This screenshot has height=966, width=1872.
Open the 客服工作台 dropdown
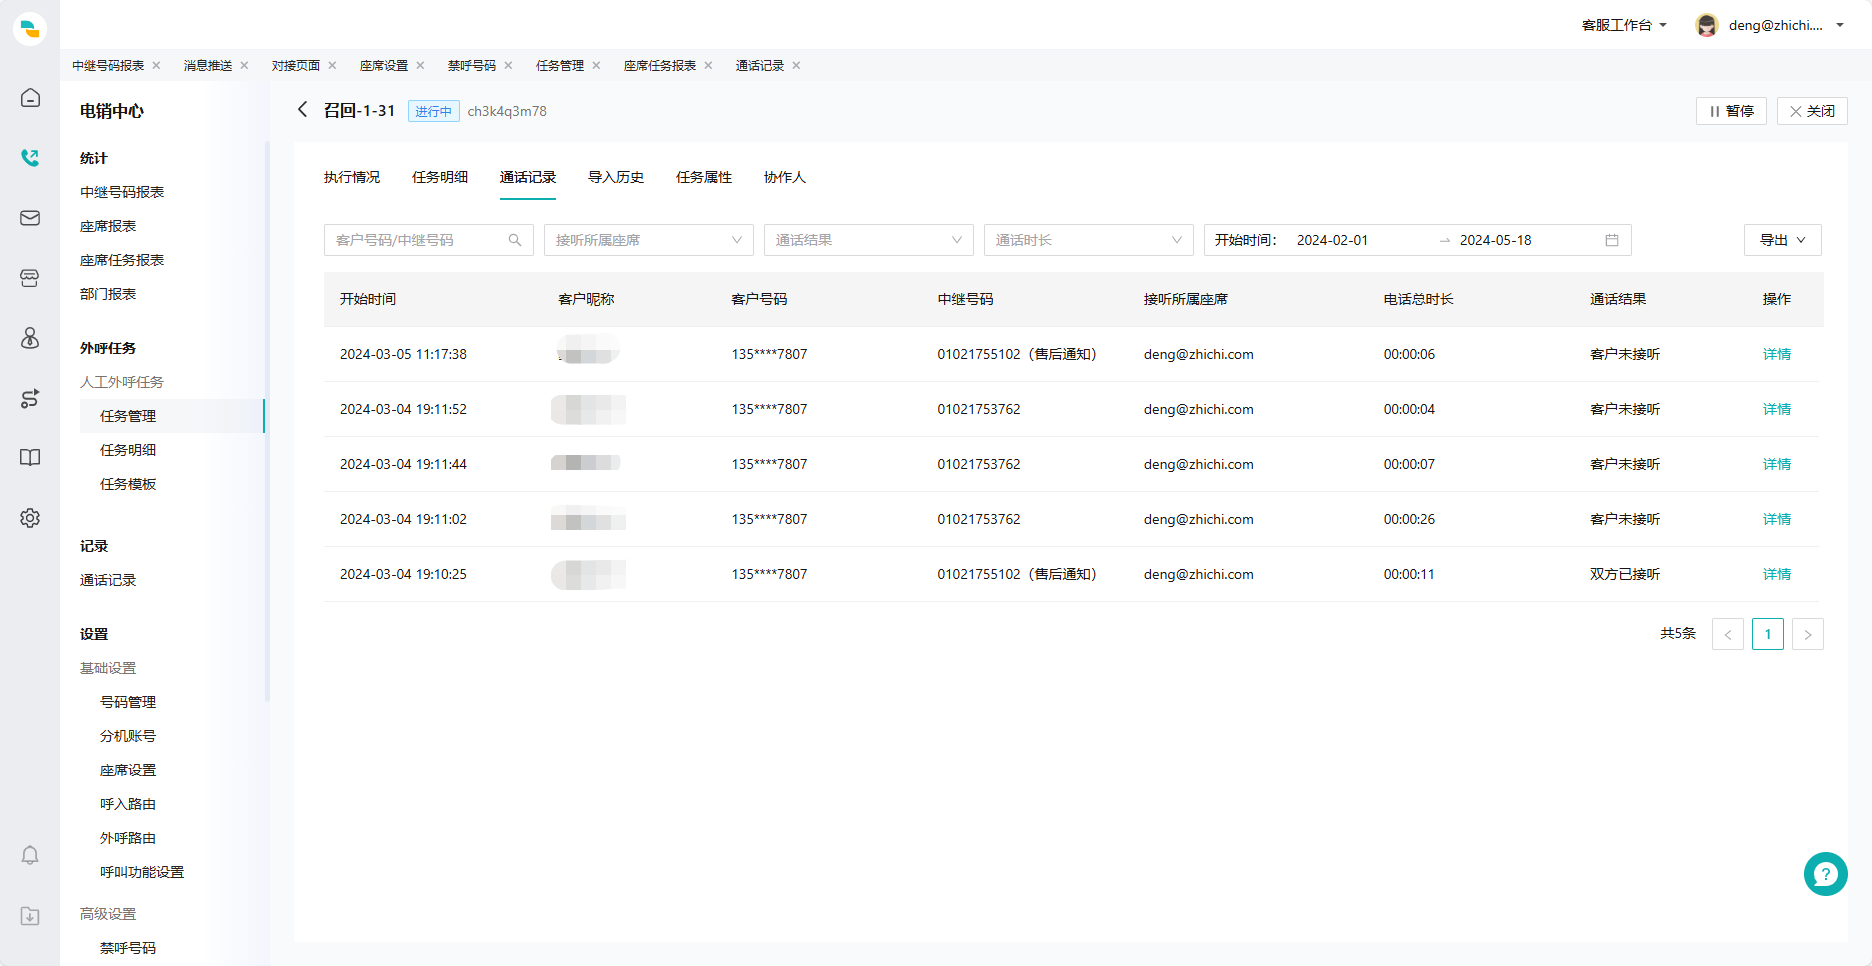pyautogui.click(x=1624, y=25)
